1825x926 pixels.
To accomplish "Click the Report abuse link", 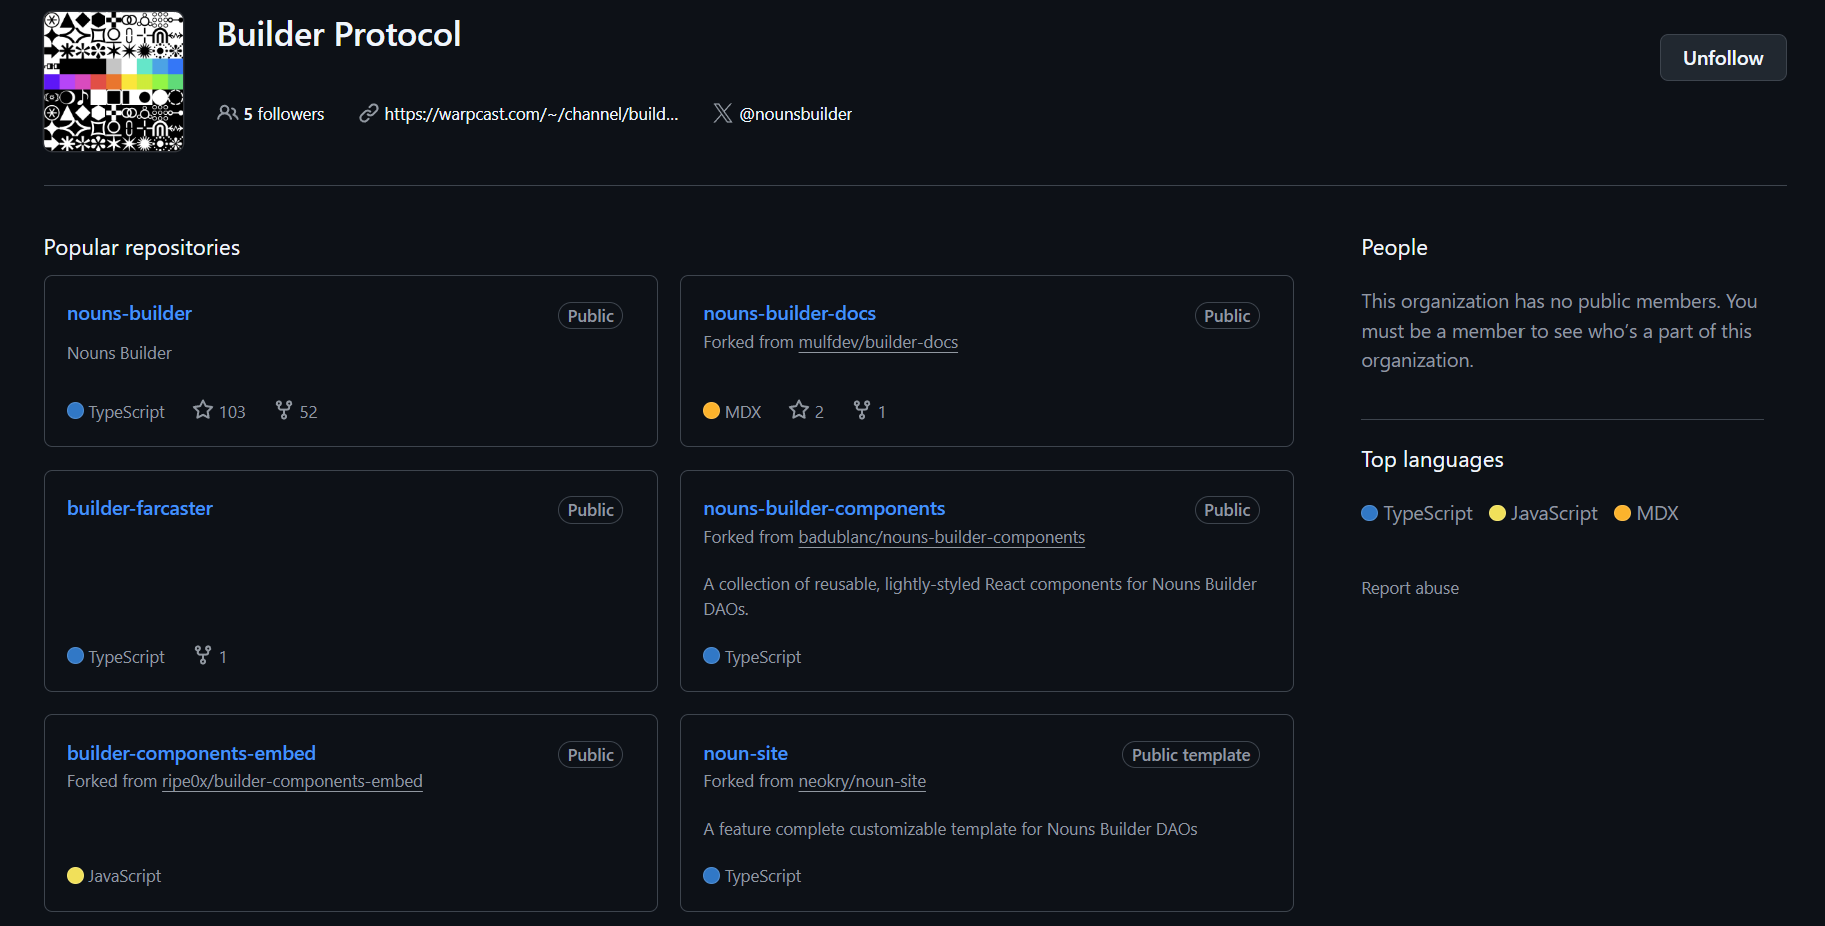I will coord(1409,588).
